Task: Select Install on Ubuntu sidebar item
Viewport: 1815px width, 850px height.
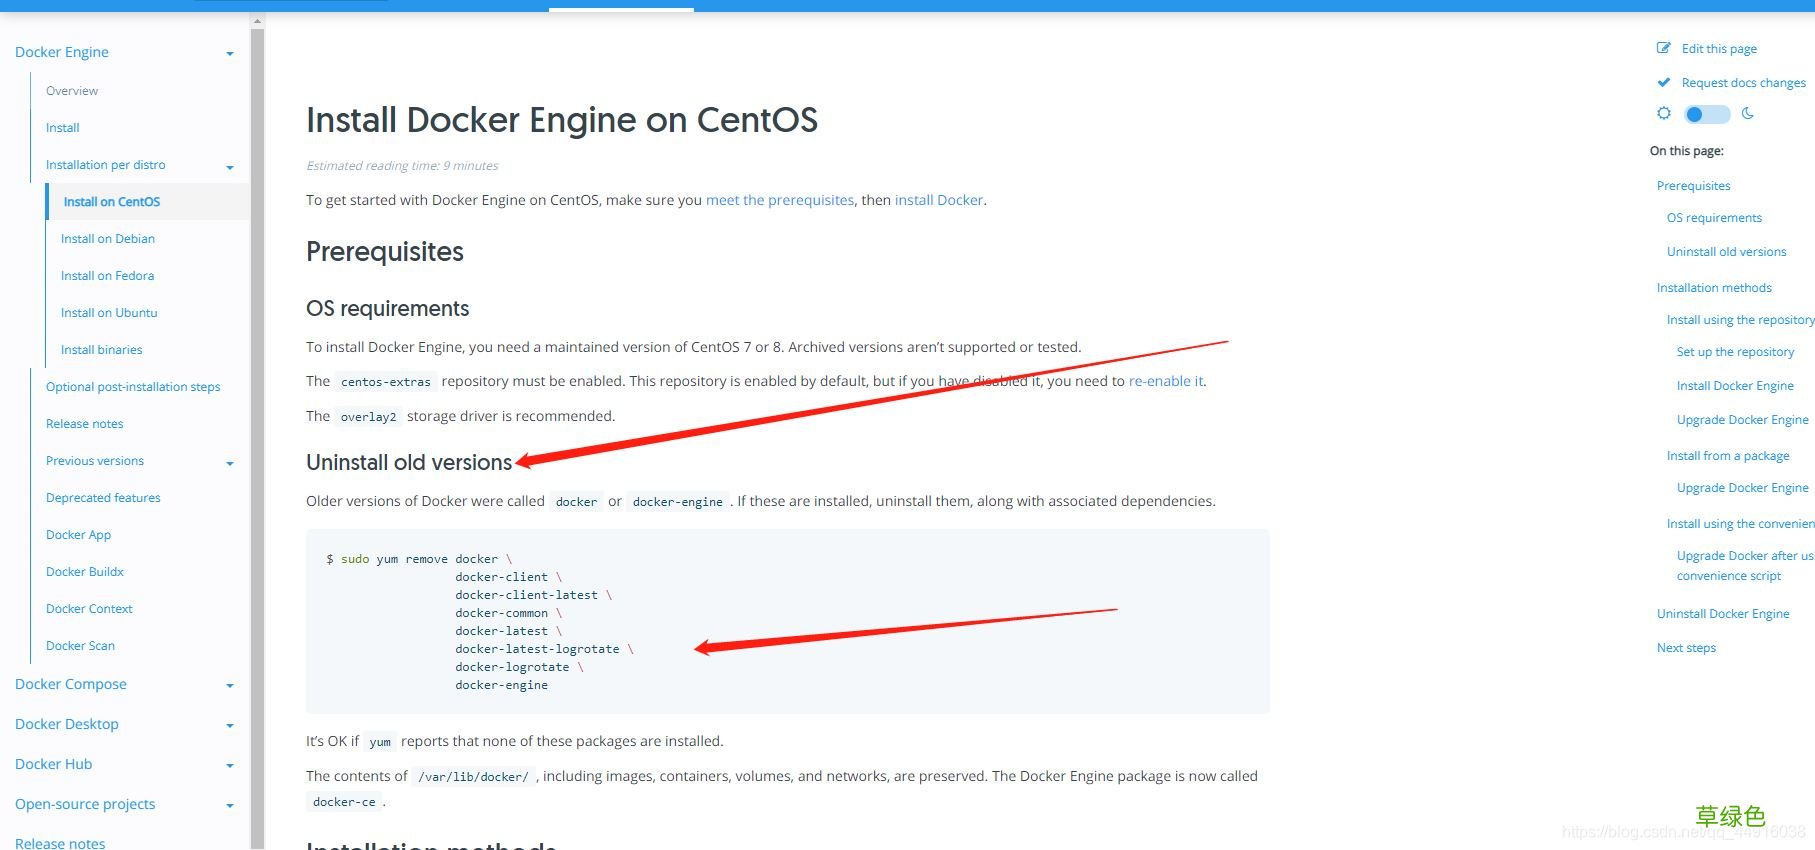Action: coord(109,313)
